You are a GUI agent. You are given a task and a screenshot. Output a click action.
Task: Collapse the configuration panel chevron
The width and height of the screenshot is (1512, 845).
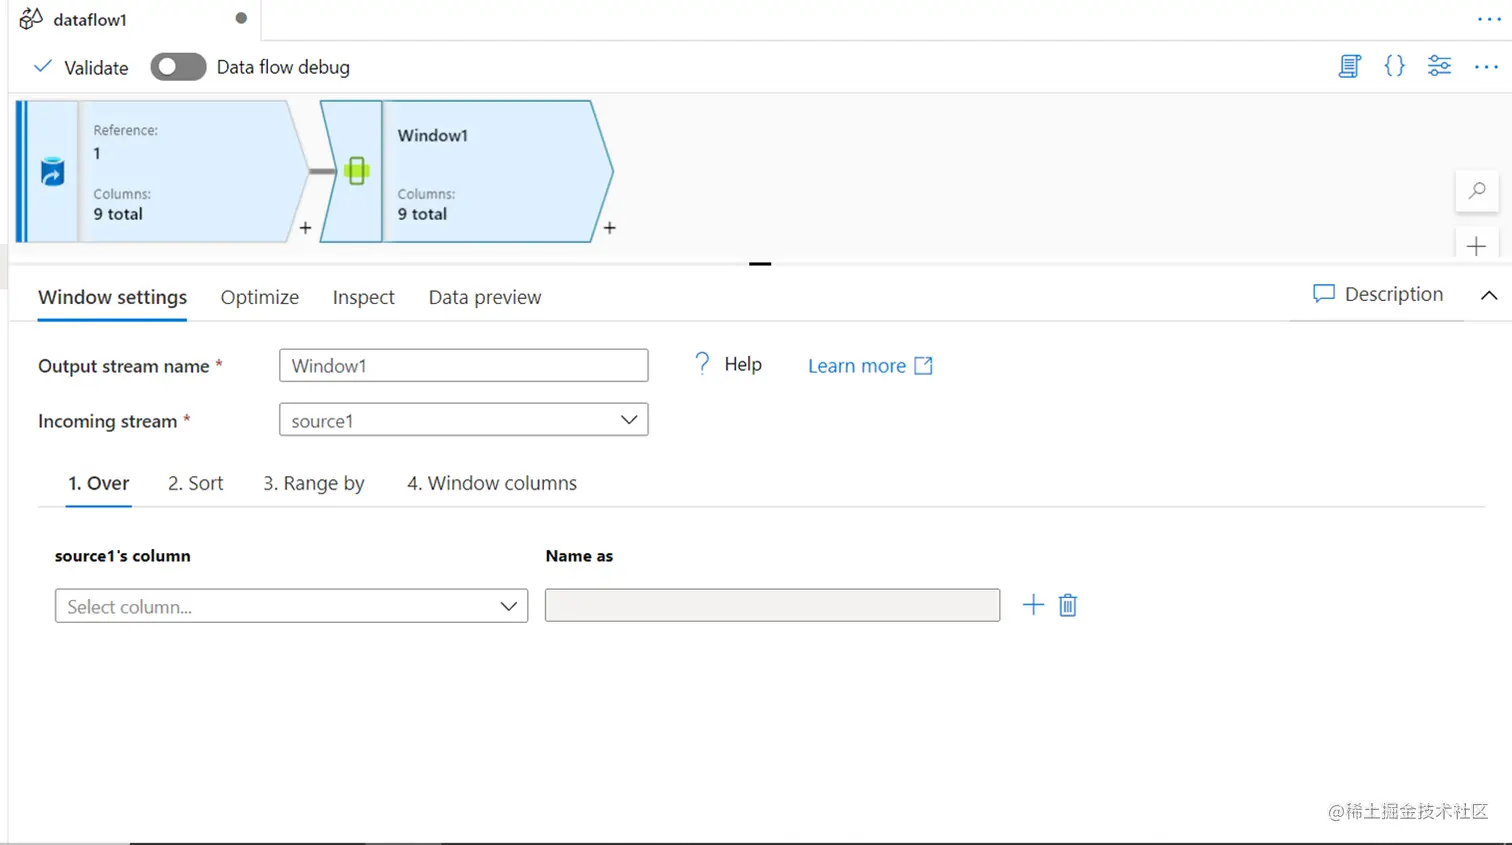pyautogui.click(x=1489, y=295)
